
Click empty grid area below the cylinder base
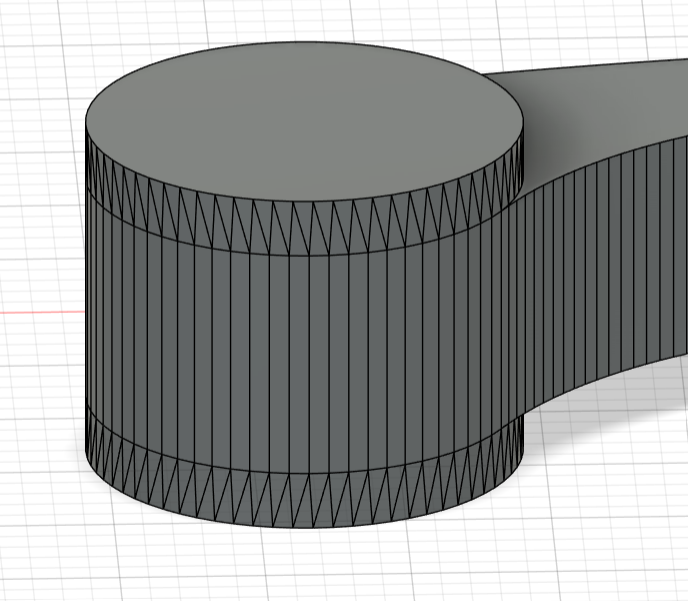[x=300, y=565]
